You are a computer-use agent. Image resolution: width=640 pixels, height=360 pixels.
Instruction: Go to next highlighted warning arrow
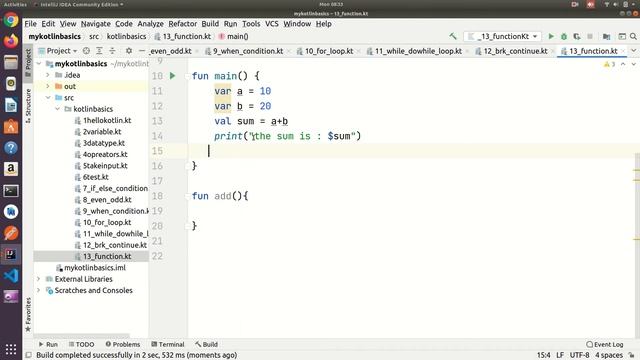pyautogui.click(x=633, y=64)
